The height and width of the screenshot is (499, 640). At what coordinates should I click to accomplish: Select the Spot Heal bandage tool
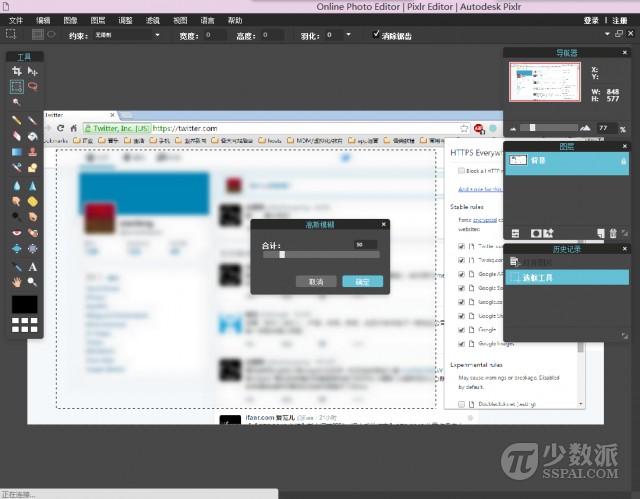tap(32, 233)
